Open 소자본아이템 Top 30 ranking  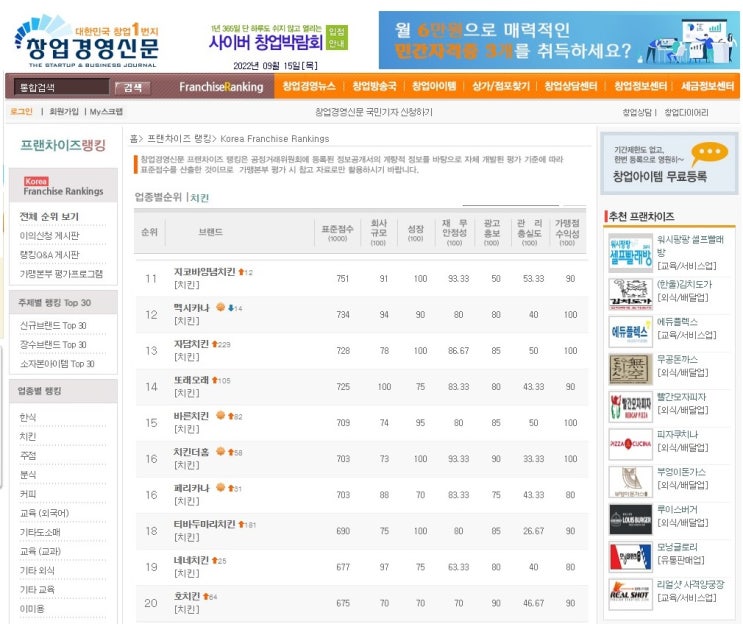(x=57, y=363)
